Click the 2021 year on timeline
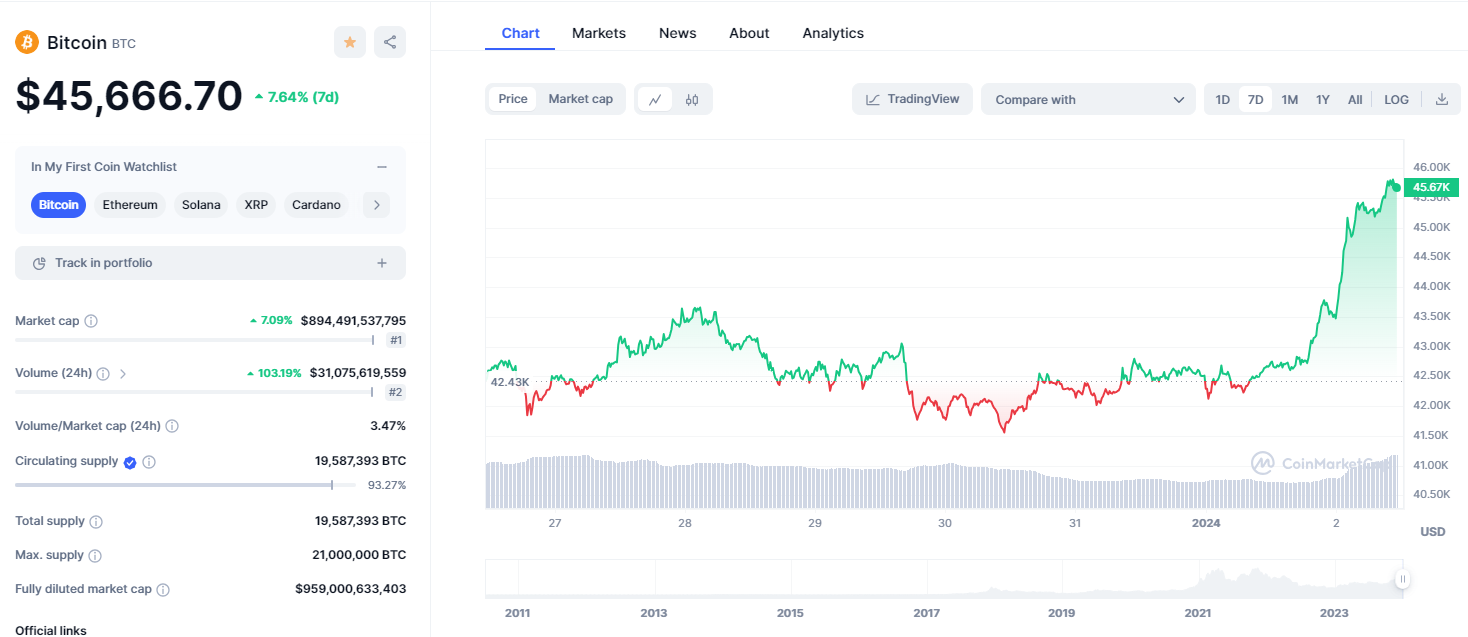 click(x=1197, y=613)
